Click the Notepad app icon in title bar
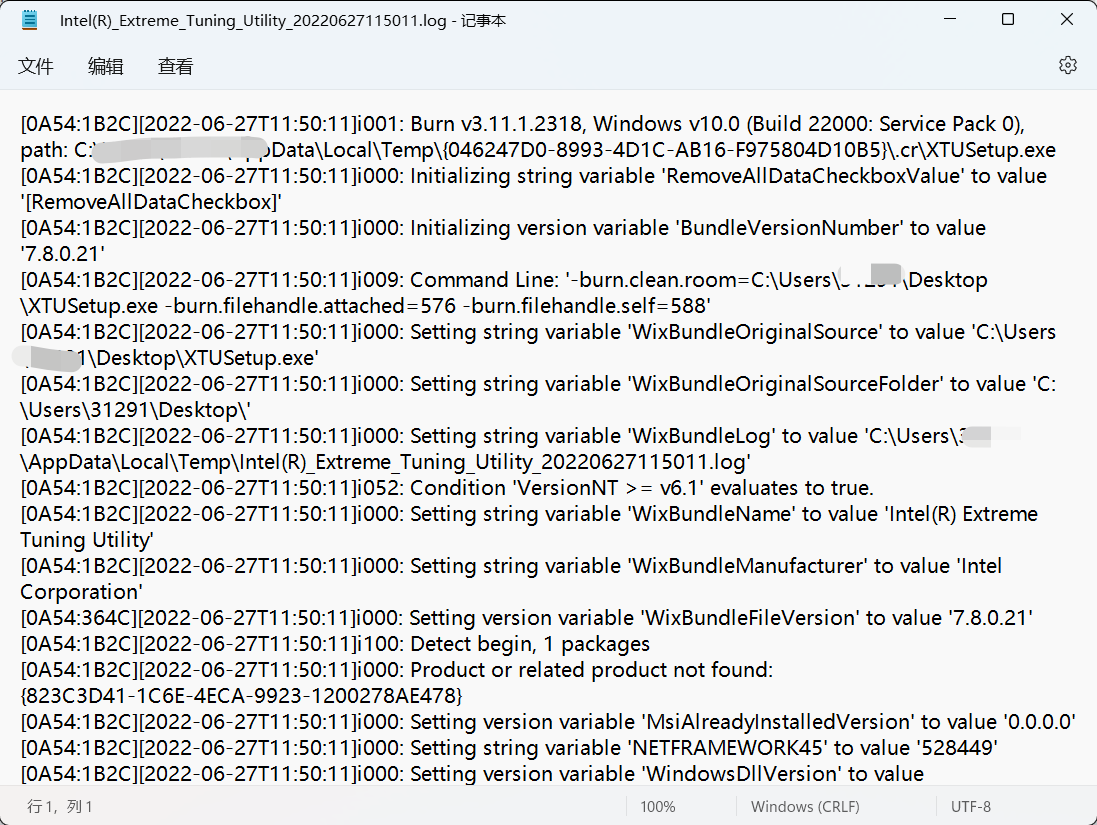 coord(29,20)
